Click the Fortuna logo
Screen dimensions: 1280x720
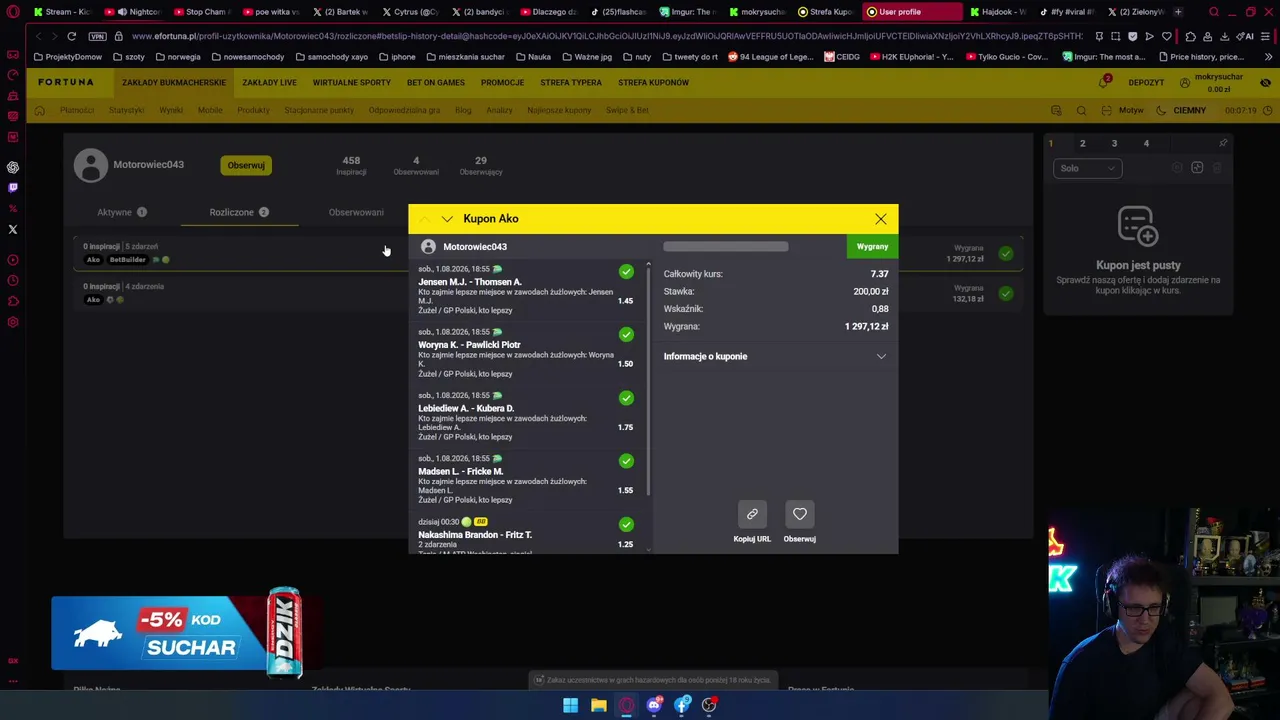66,83
